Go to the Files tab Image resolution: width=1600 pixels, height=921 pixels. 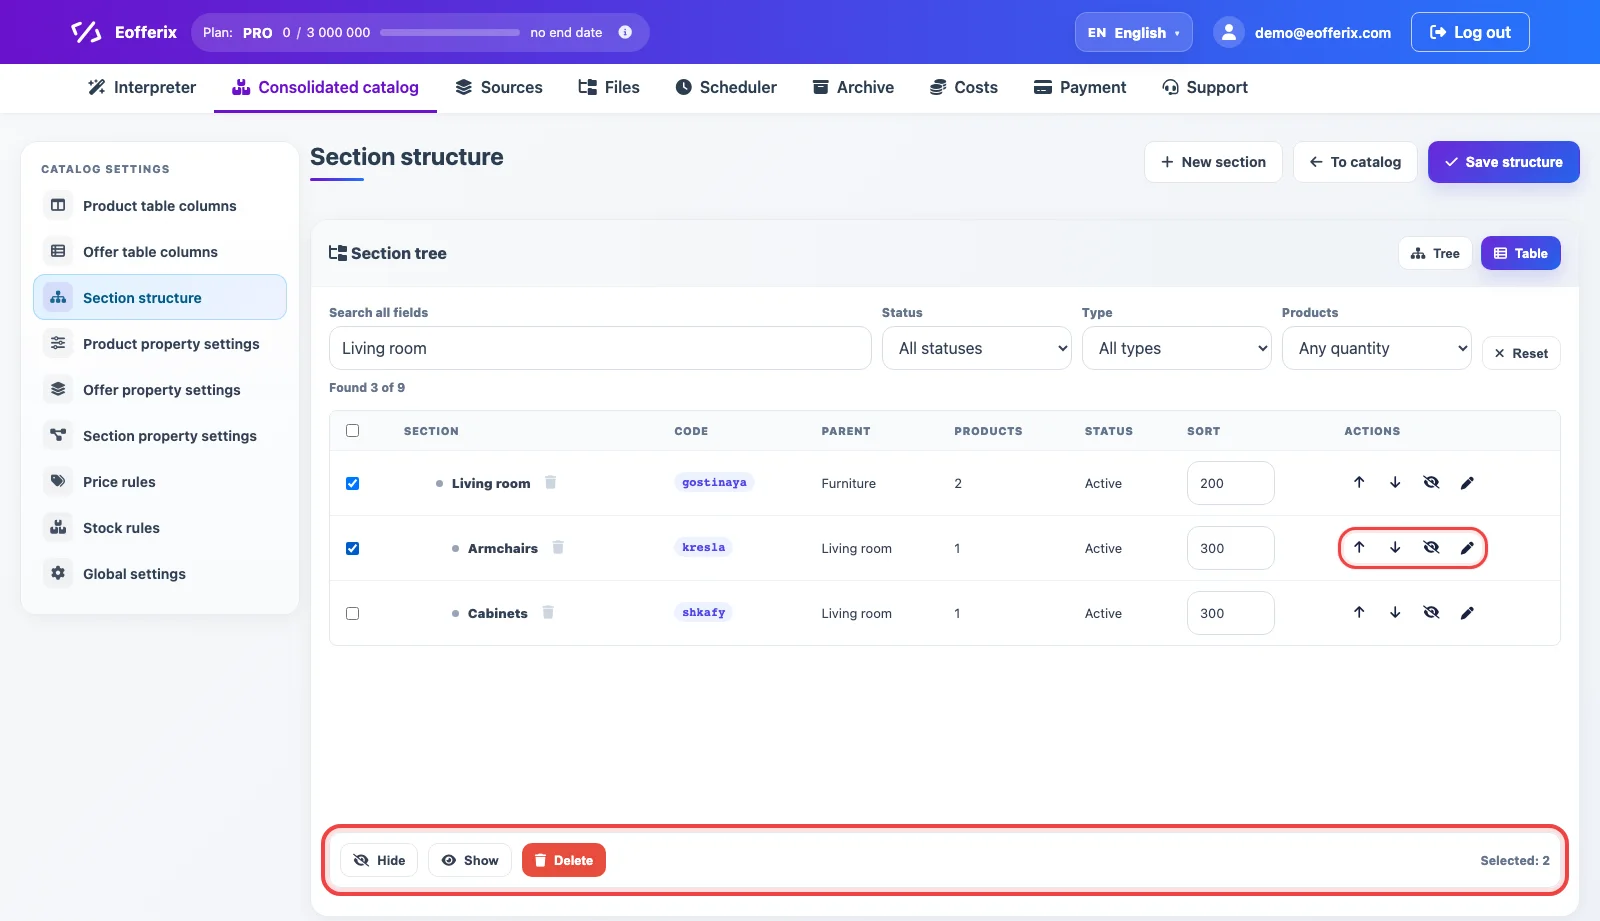coord(608,87)
